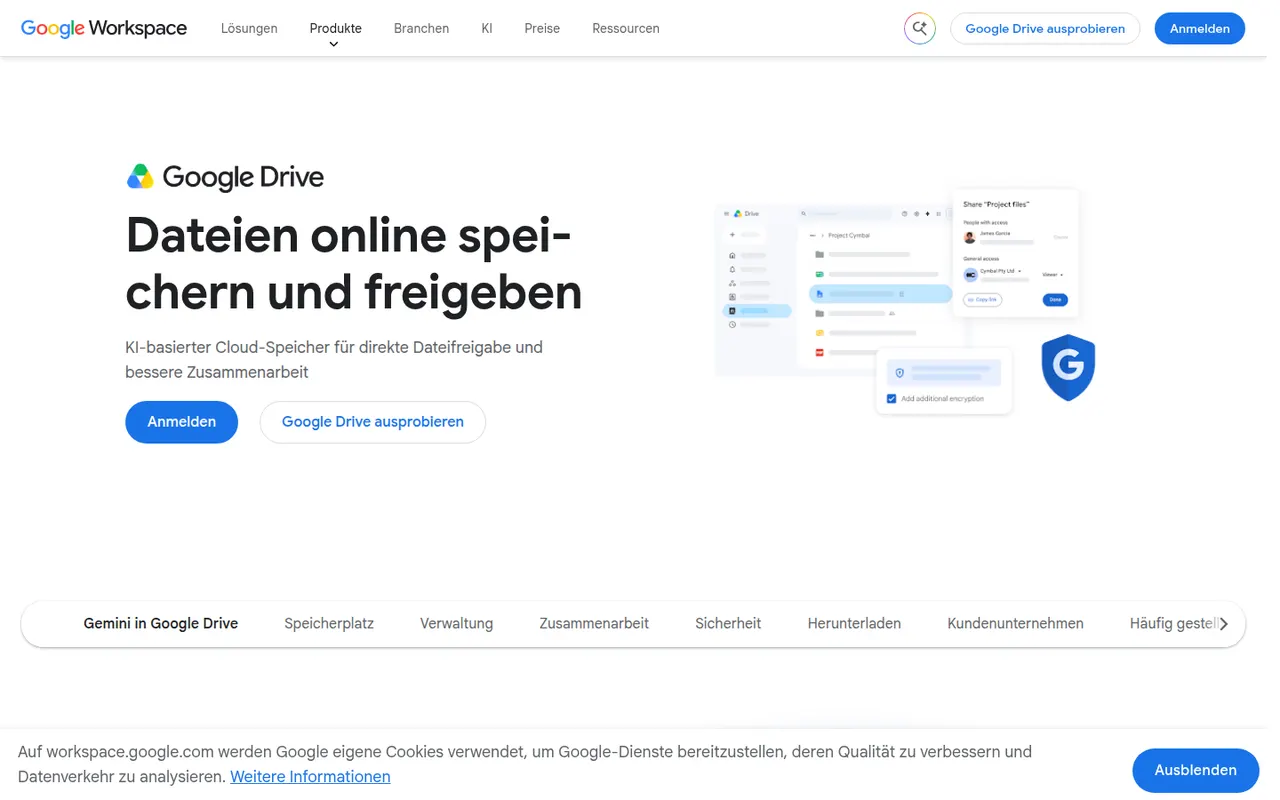Click the Google Drive triangle logo

pos(140,177)
